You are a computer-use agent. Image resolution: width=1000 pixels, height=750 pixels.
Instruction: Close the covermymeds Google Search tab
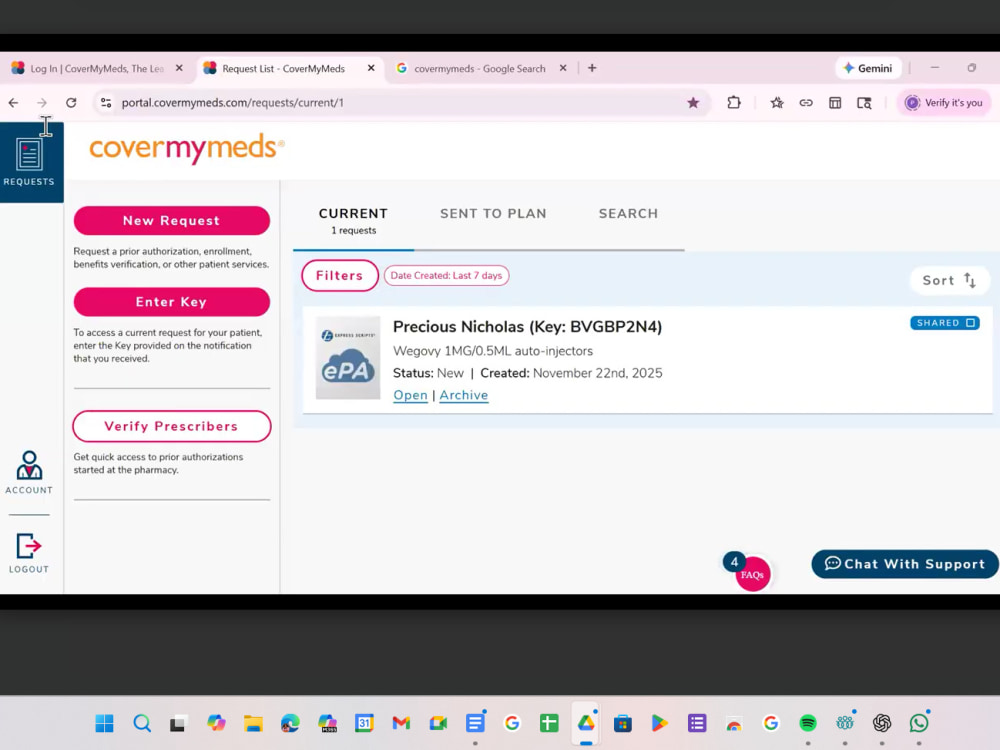pyautogui.click(x=563, y=68)
